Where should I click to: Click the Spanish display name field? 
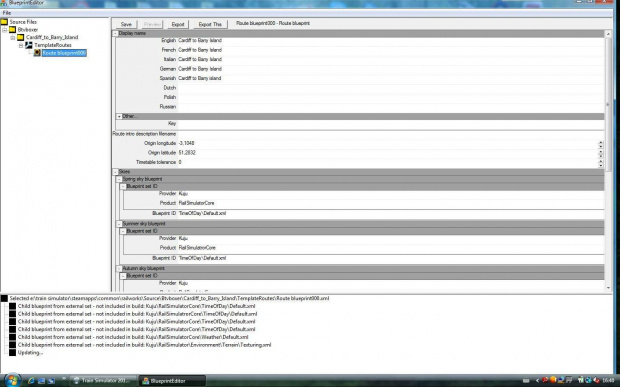[x=391, y=78]
